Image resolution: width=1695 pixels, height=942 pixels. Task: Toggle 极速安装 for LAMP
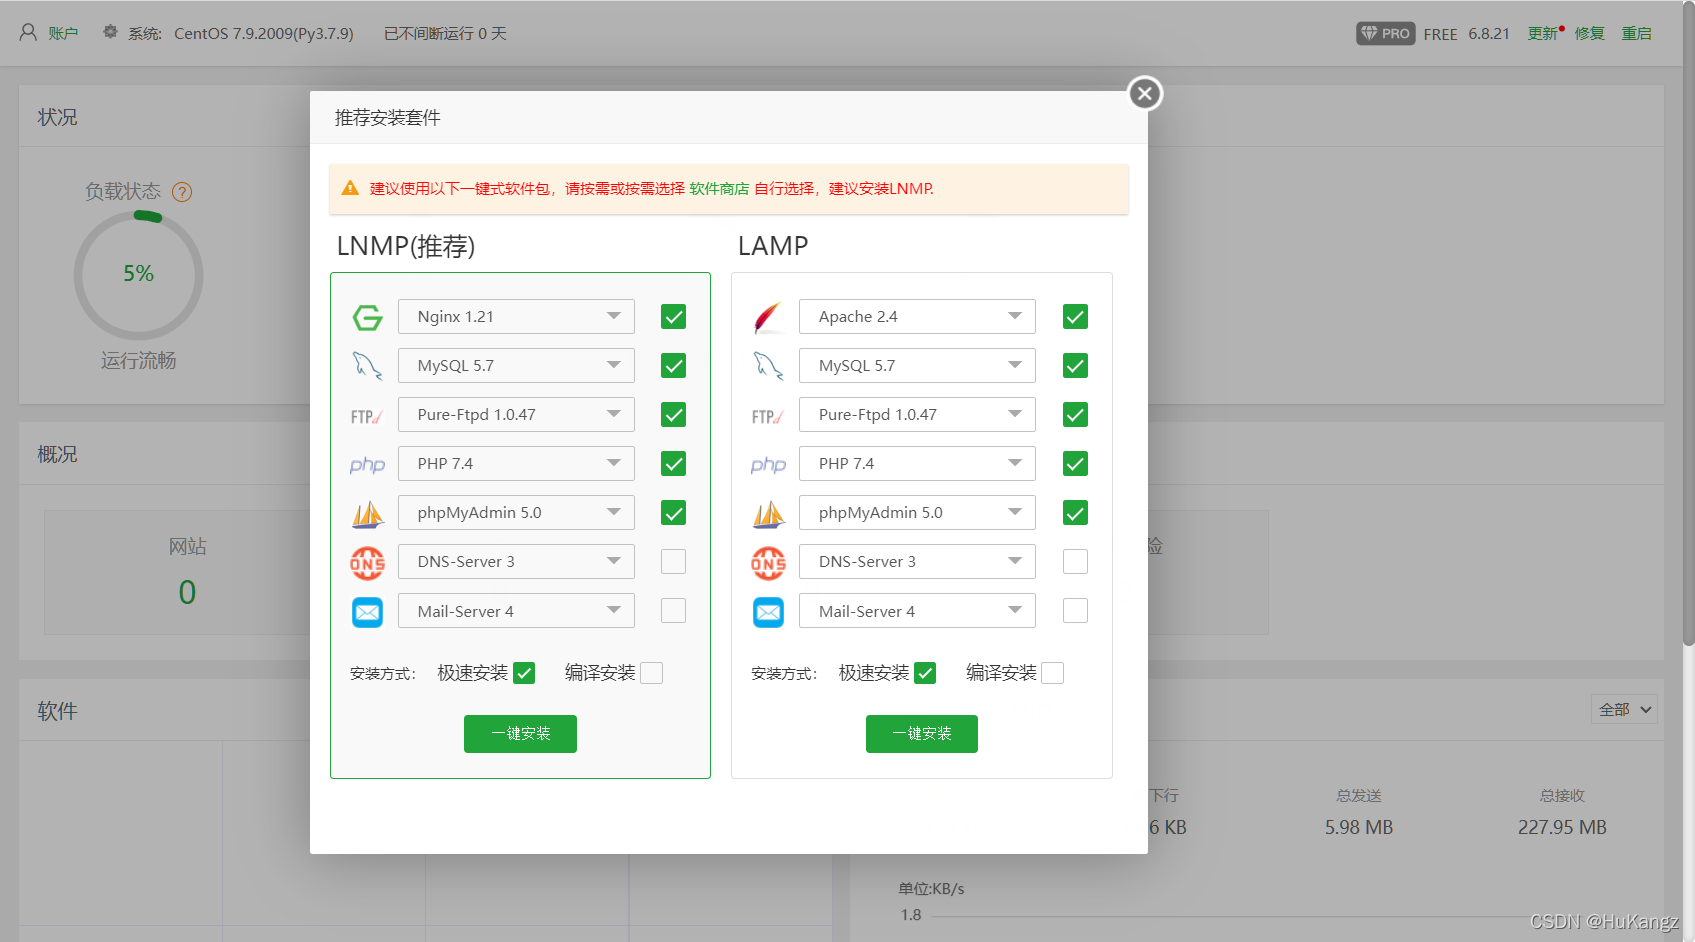pos(925,673)
